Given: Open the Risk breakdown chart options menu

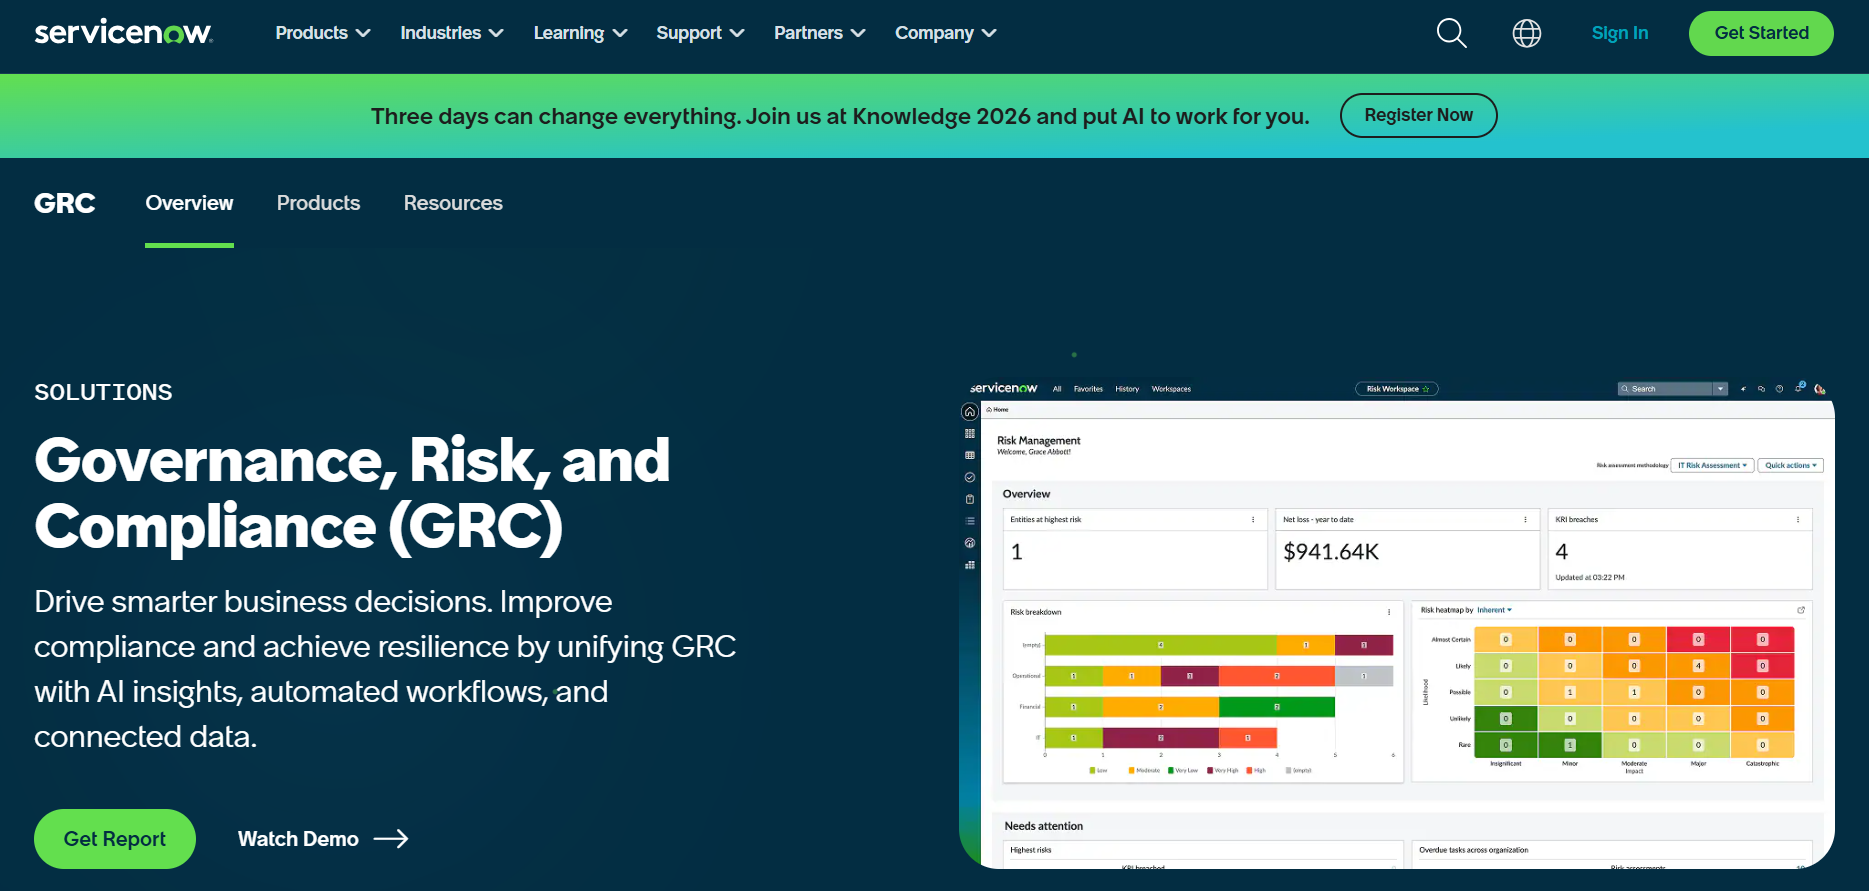Looking at the screenshot, I should [x=1389, y=612].
